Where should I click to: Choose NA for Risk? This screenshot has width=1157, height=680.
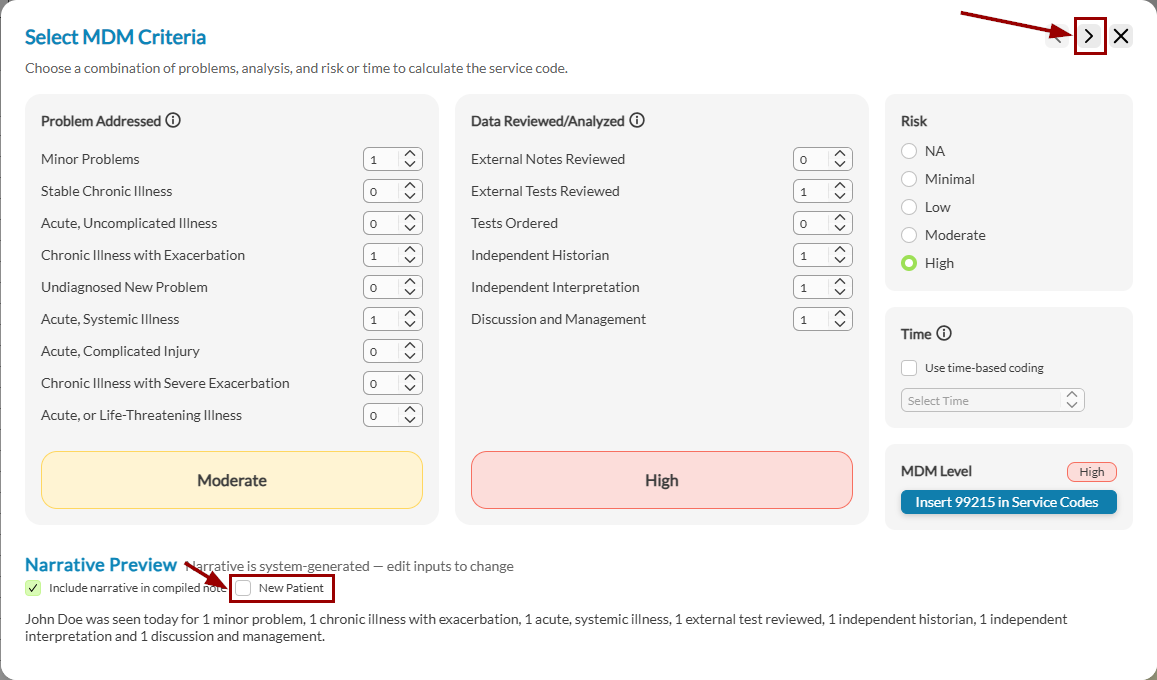909,151
